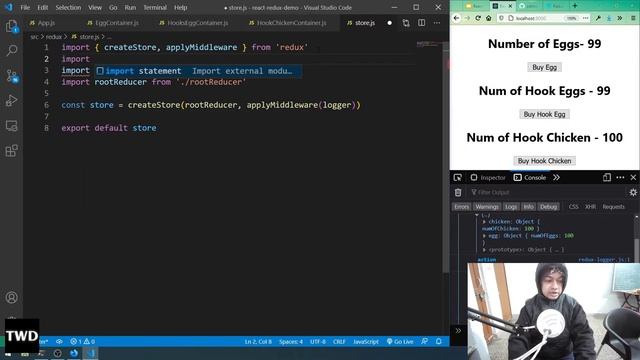The image size is (640, 360).
Task: Toggle the Info filter in the console
Action: tap(529, 207)
